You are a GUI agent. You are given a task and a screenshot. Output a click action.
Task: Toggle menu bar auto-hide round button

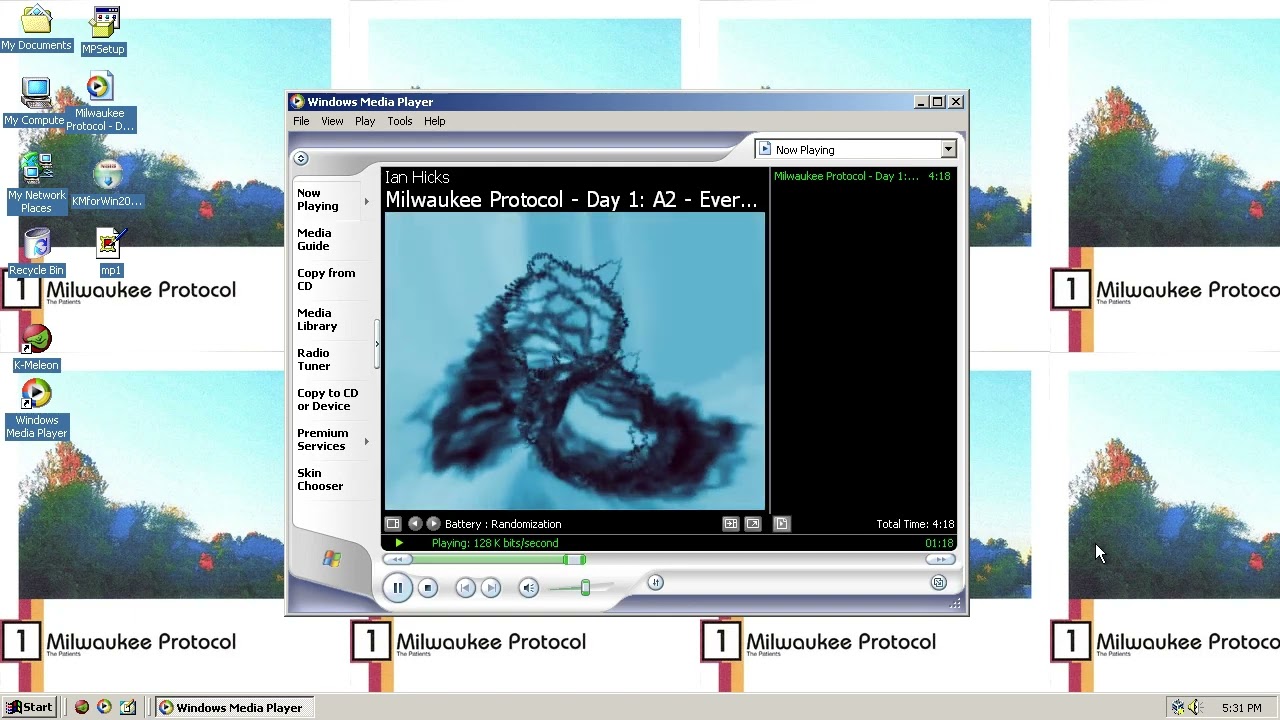pos(301,158)
